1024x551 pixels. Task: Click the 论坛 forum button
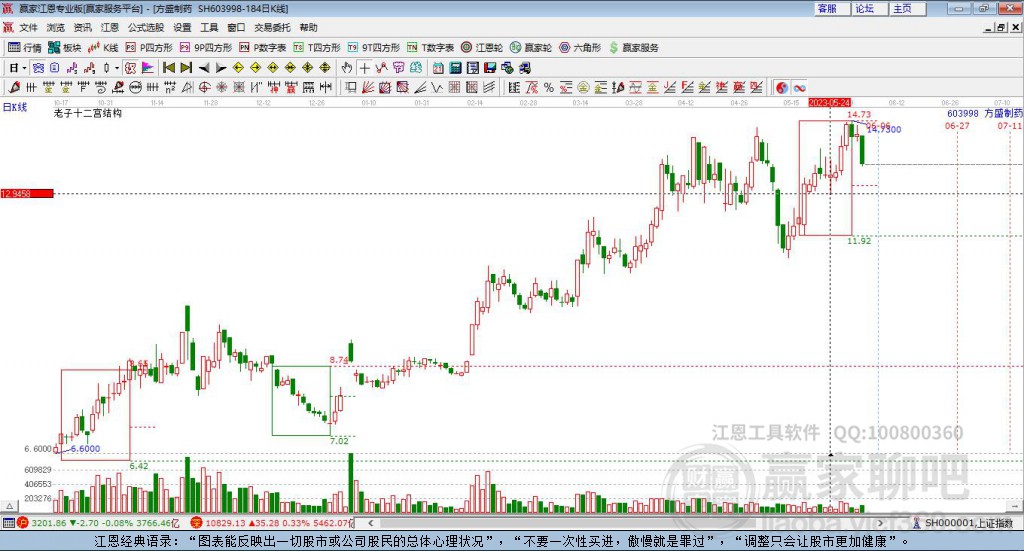[870, 8]
